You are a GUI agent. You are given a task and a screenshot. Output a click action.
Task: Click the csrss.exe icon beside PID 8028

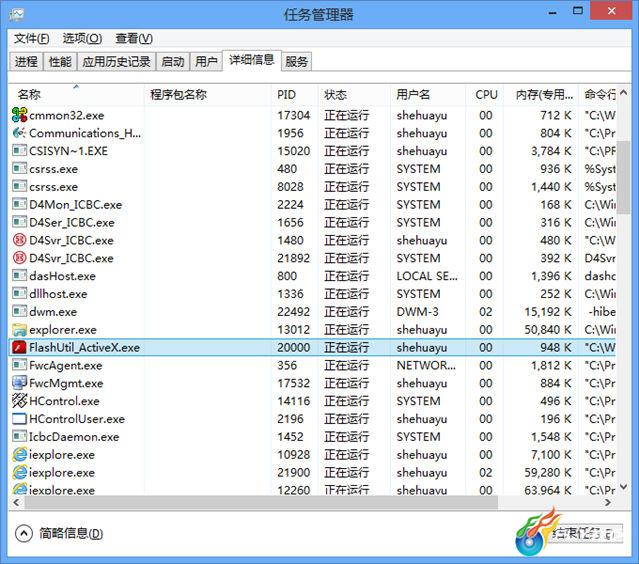click(x=19, y=187)
